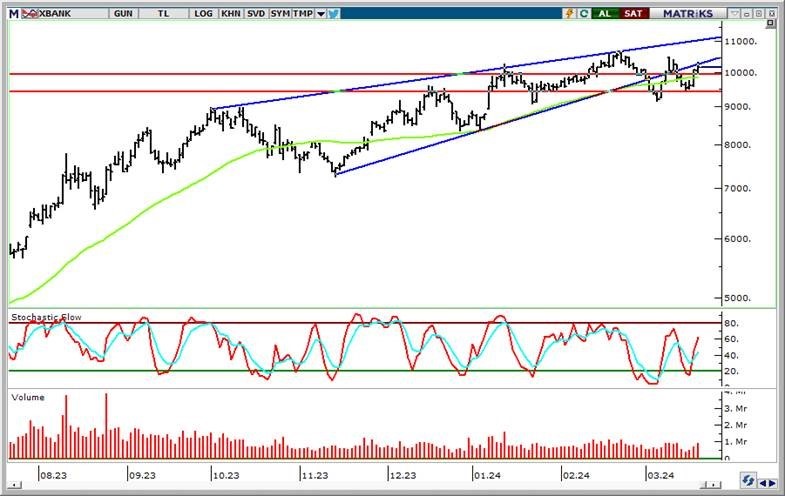Viewport: 785px width, 496px height.
Task: Click the 11.23 date label
Action: pos(315,475)
